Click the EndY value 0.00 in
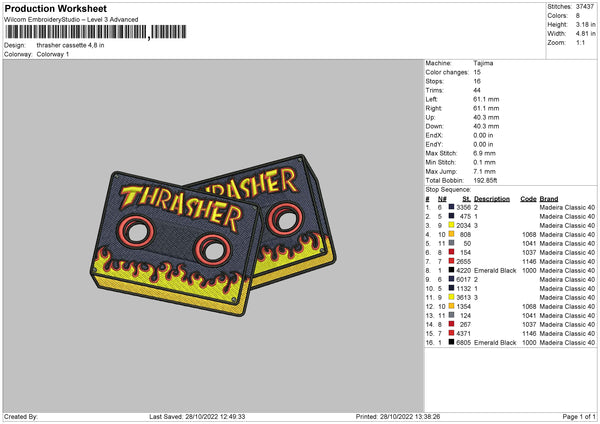Image resolution: width=600 pixels, height=424 pixels. (x=483, y=145)
